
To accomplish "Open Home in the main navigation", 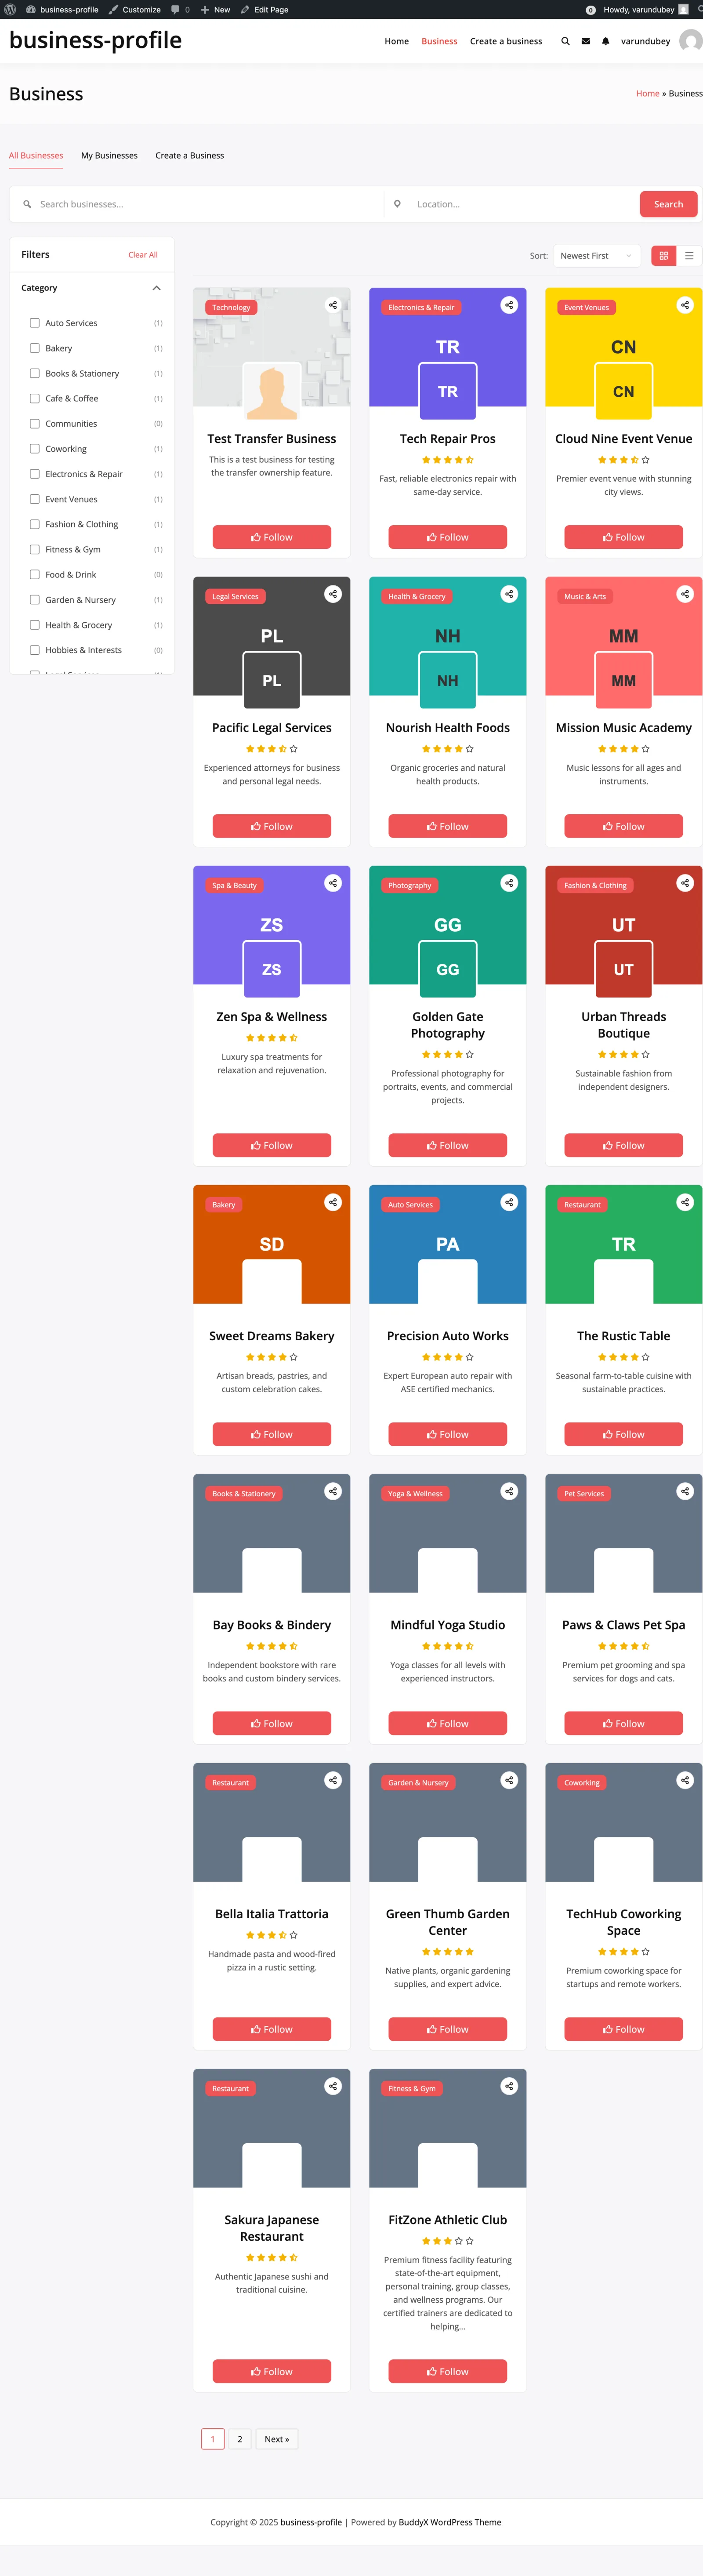I will [x=397, y=41].
